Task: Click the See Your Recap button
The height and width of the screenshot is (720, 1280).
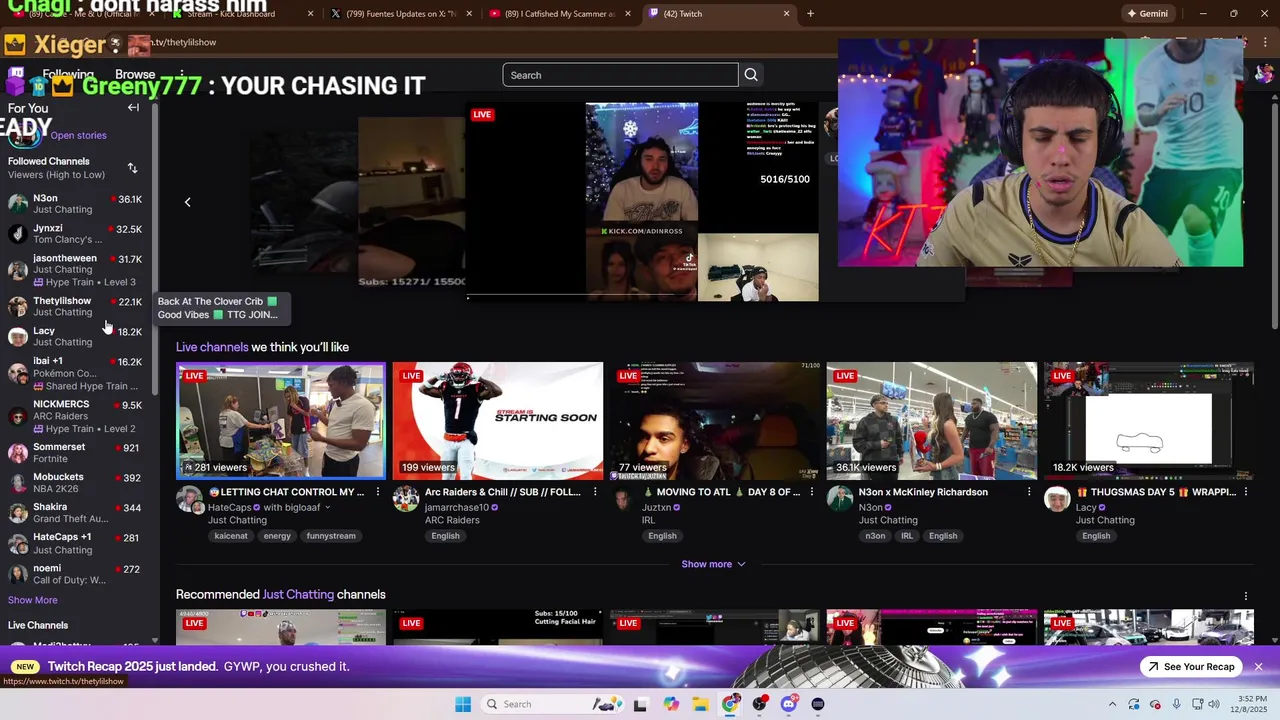Action: [x=1191, y=667]
